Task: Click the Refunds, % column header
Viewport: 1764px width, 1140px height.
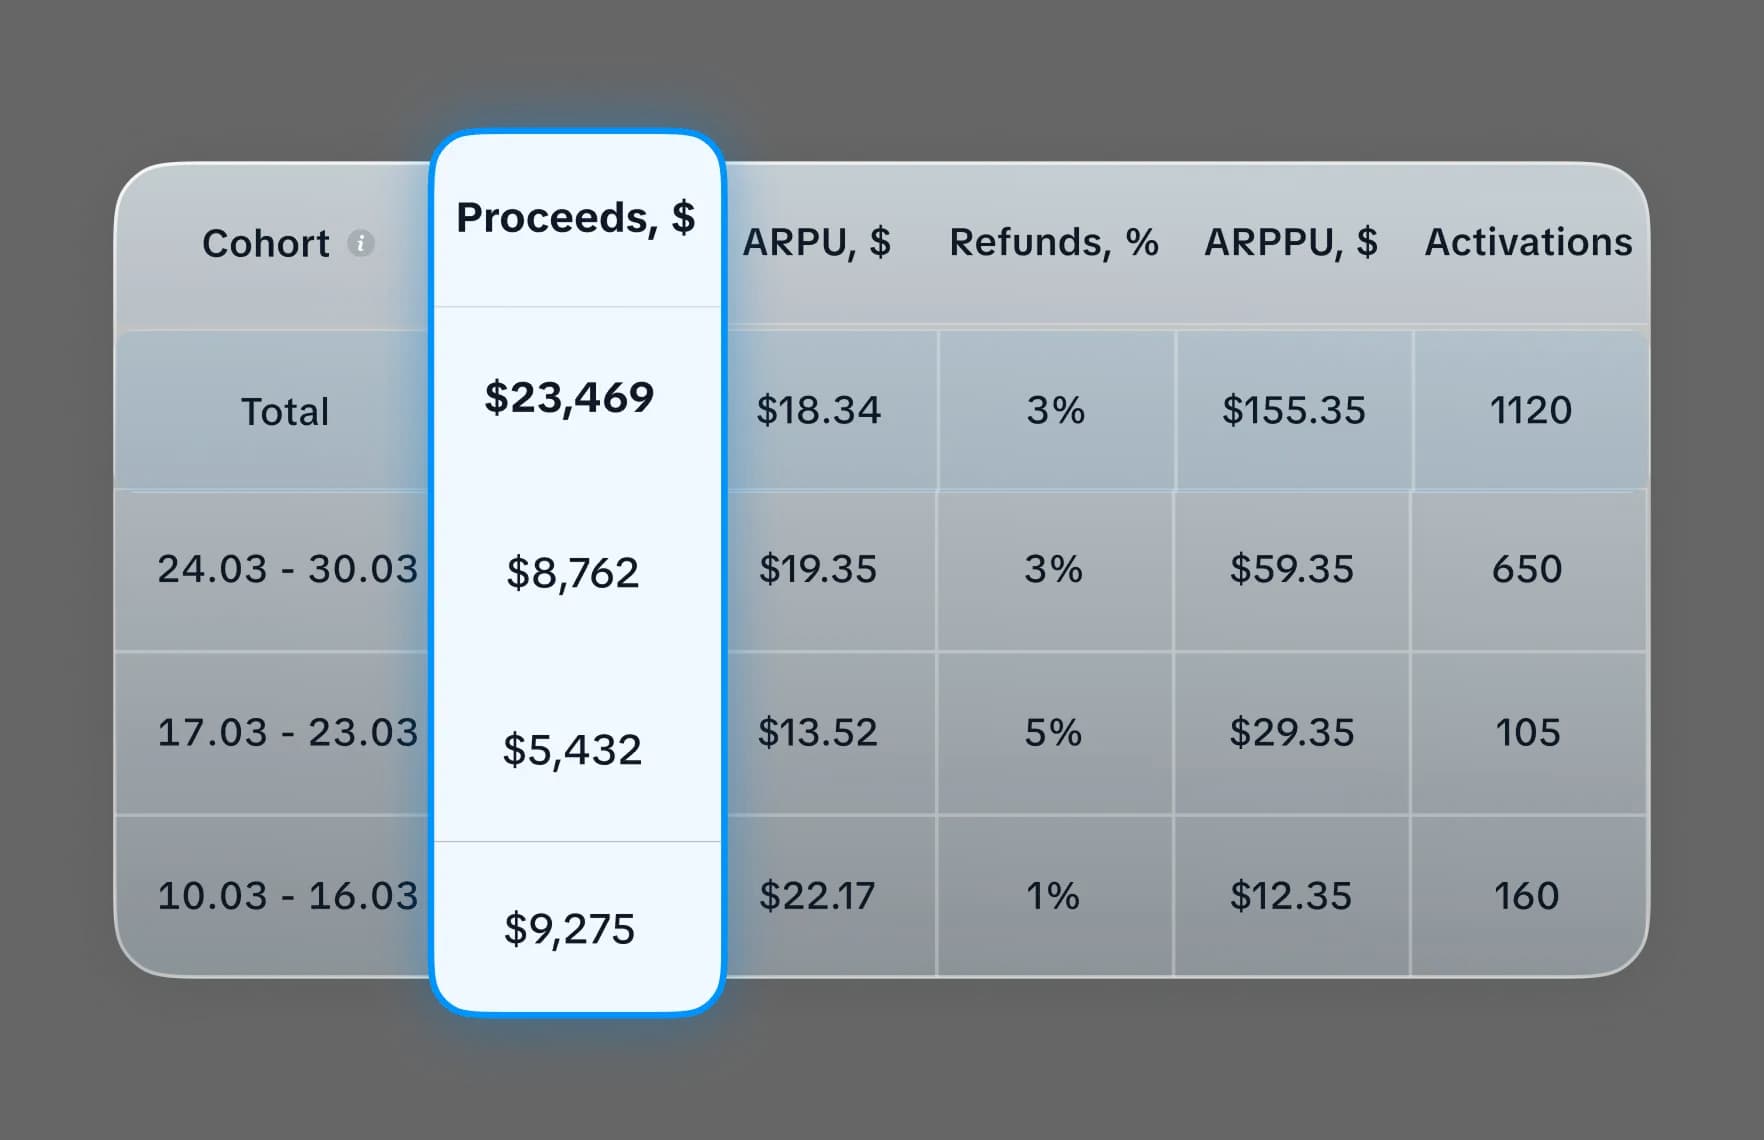Action: click(x=1054, y=242)
